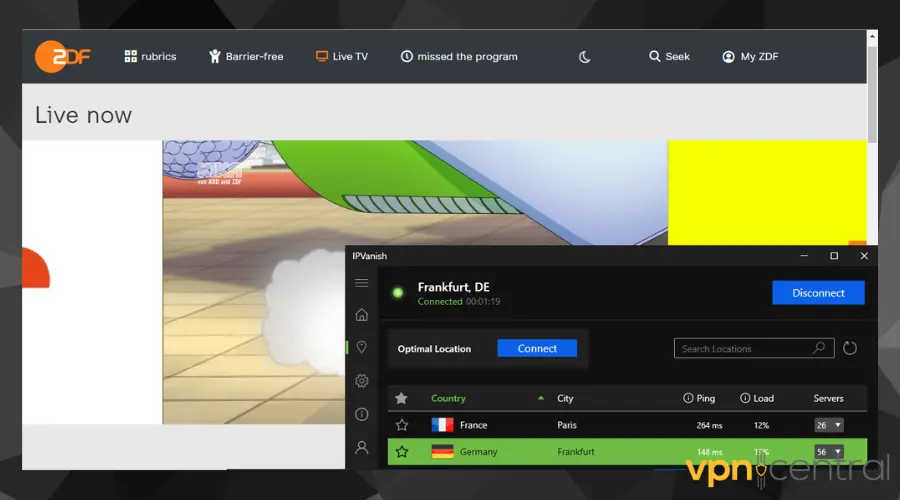
Task: Open Barrier-free options
Action: (x=246, y=56)
